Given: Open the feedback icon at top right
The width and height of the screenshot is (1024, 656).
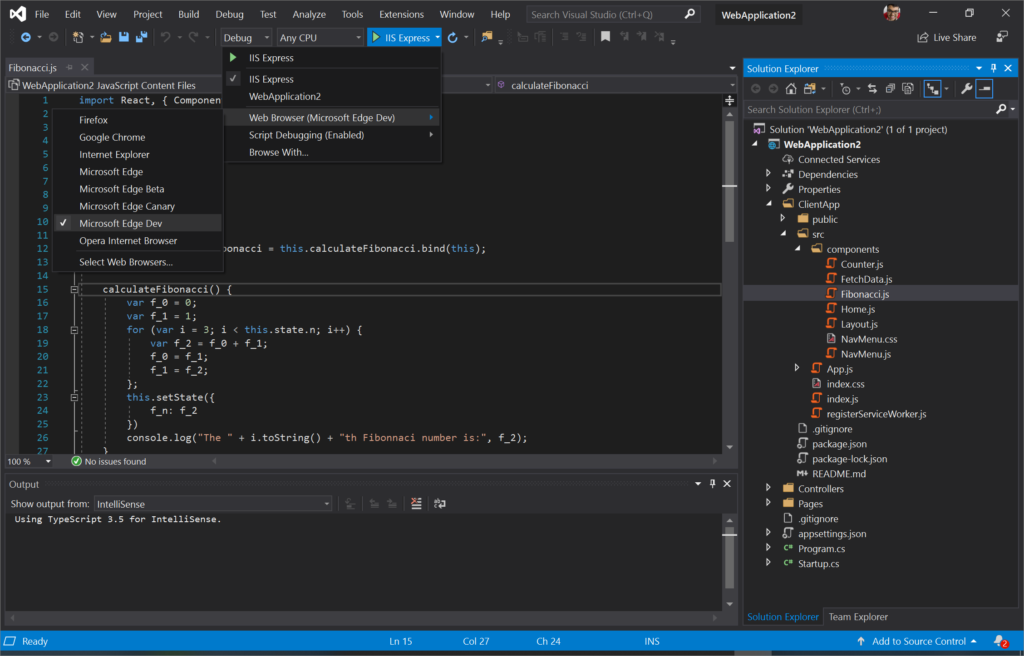Looking at the screenshot, I should 1002,37.
